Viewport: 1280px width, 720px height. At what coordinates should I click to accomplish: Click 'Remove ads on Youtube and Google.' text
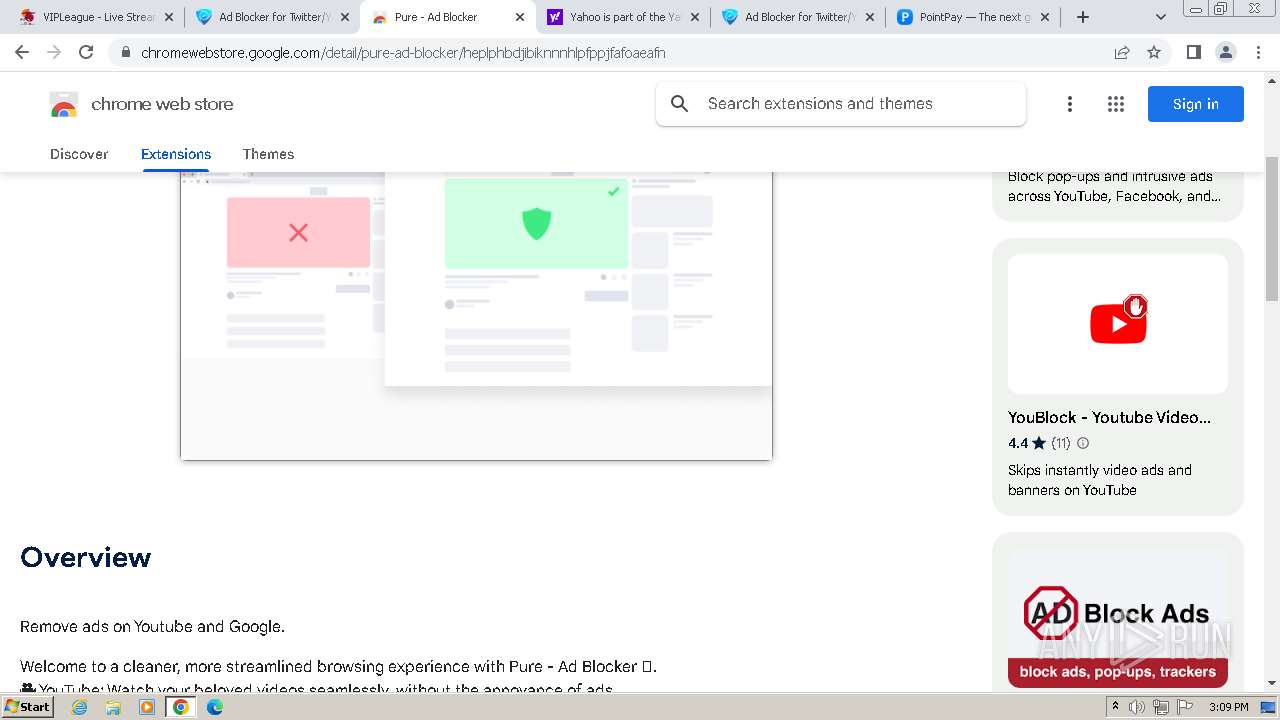[x=152, y=627]
